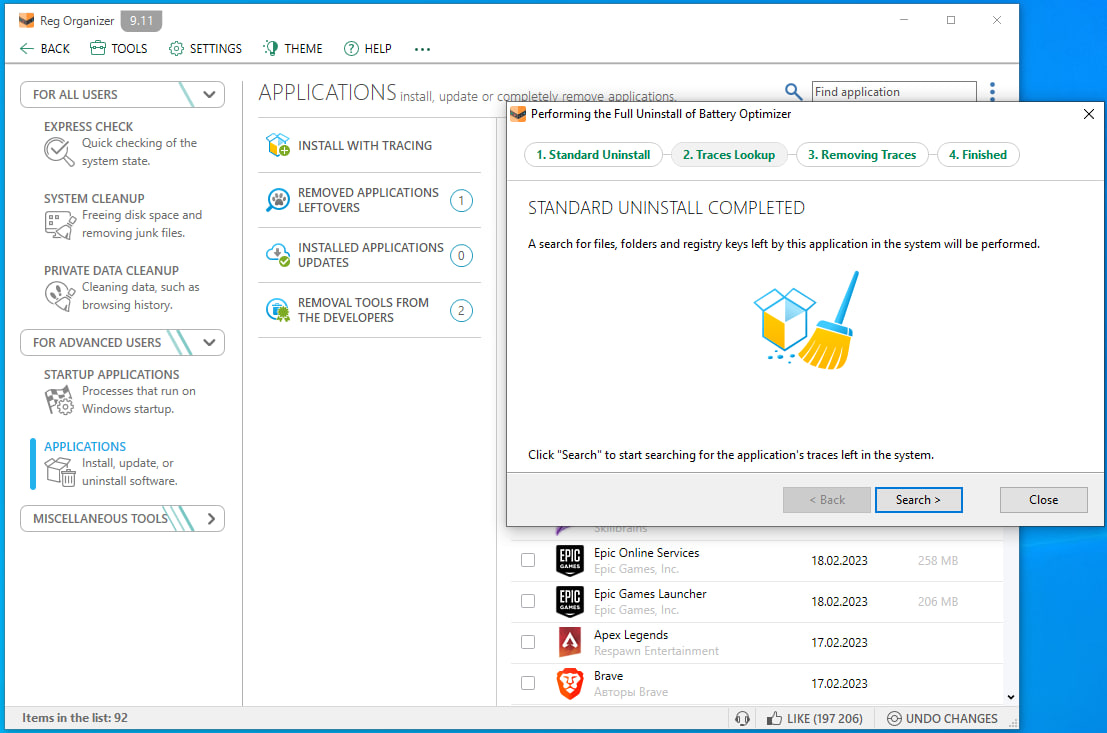Close the uninstall dialog with X

point(1089,114)
